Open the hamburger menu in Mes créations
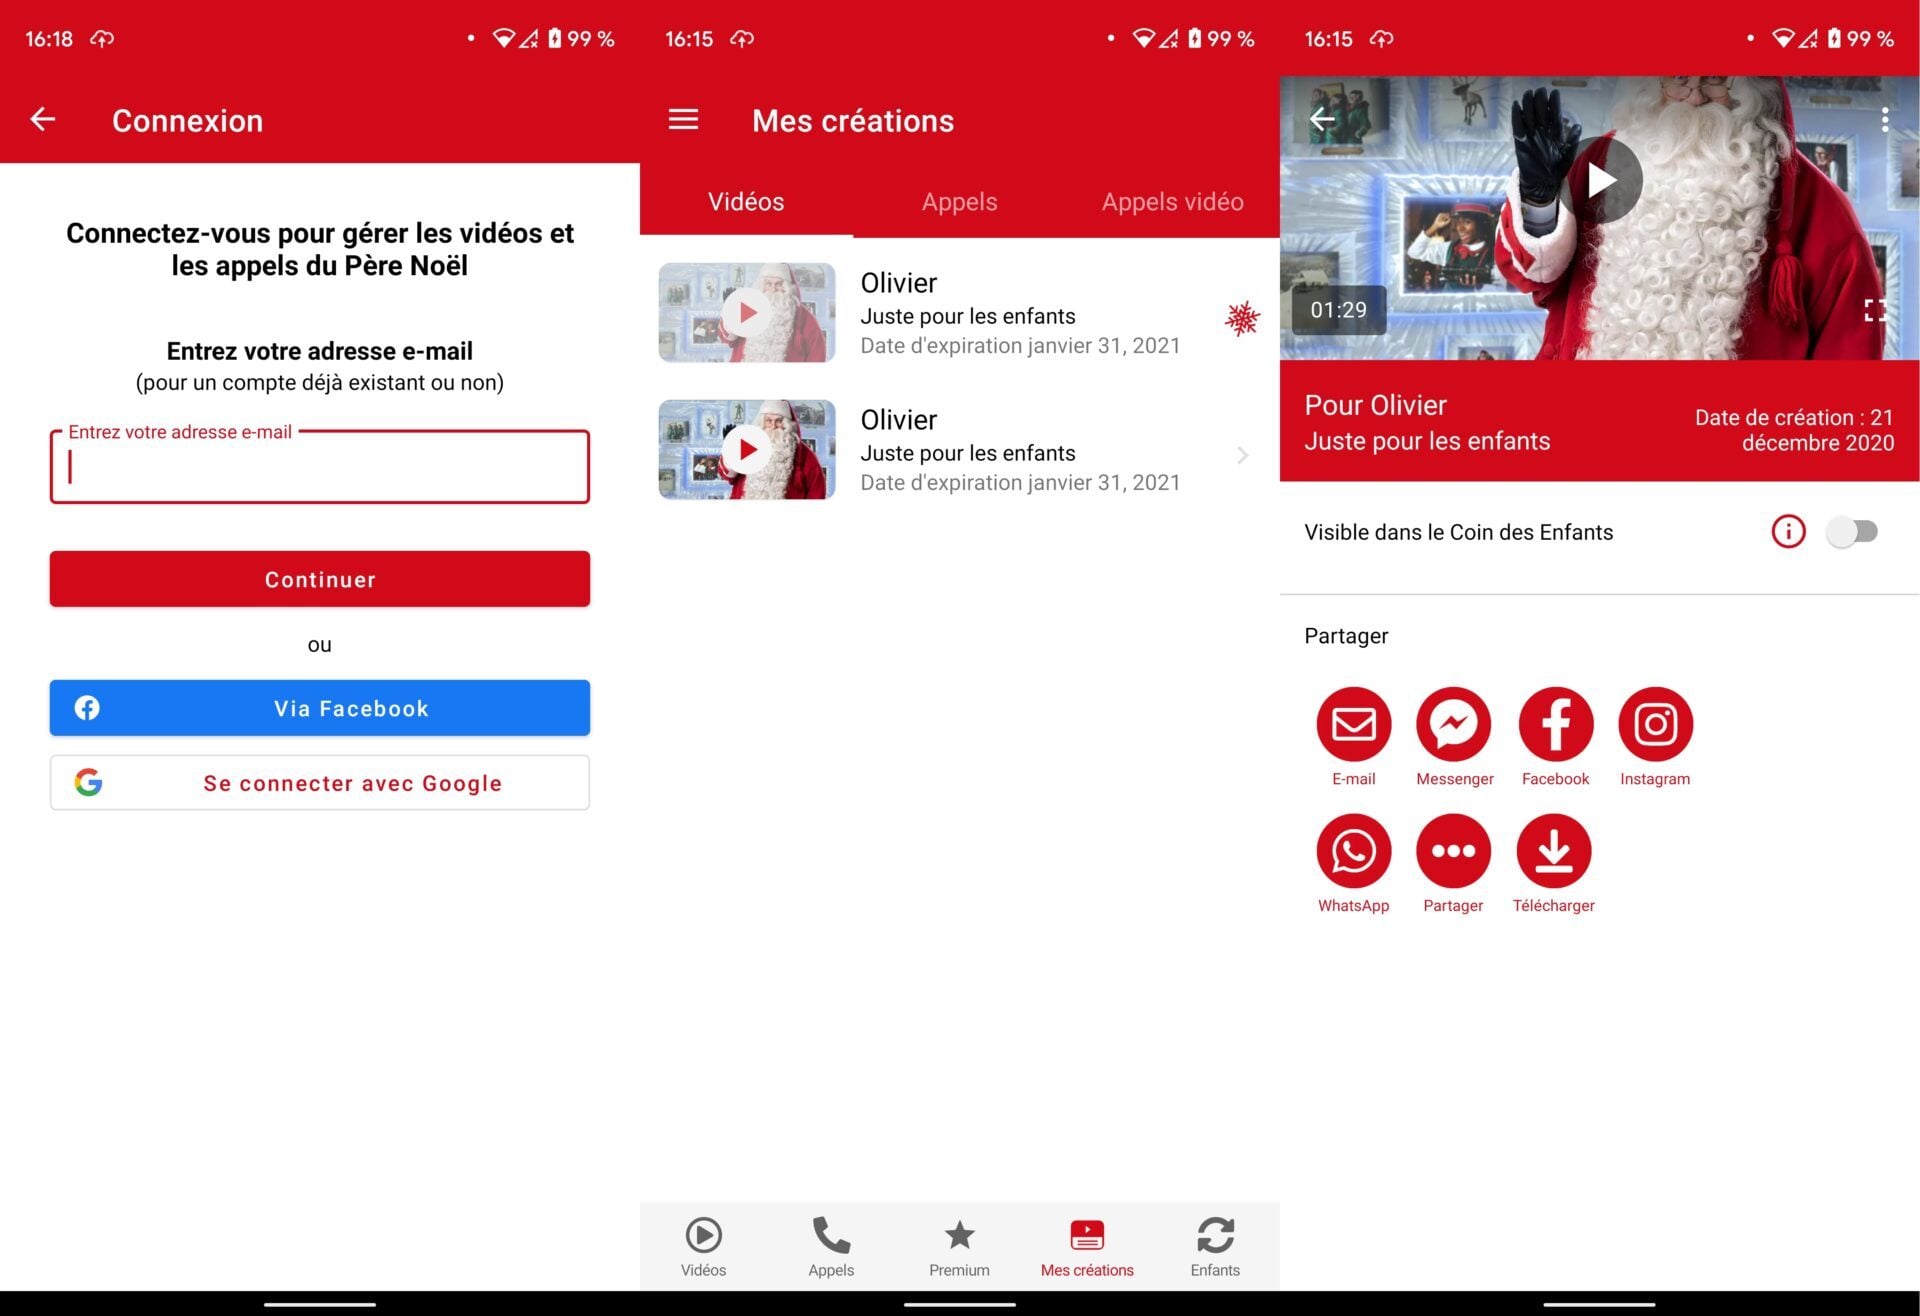Screen dimensions: 1920x1316 point(683,120)
